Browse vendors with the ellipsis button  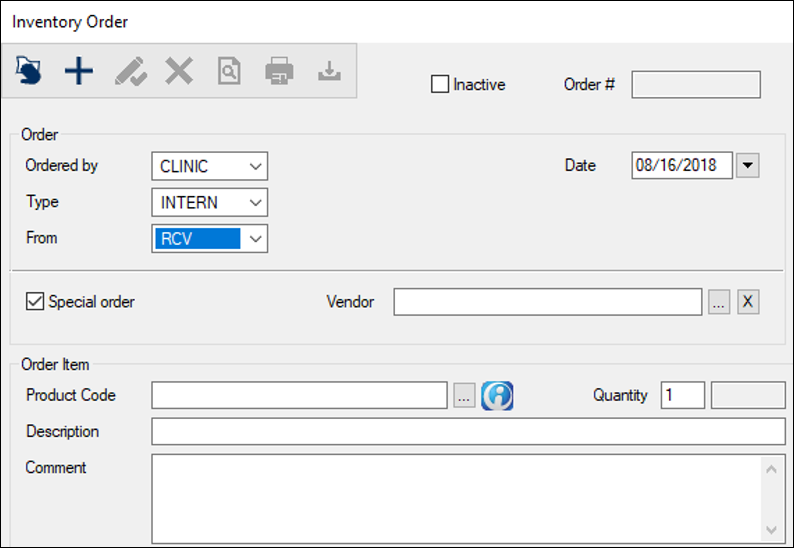pos(719,302)
